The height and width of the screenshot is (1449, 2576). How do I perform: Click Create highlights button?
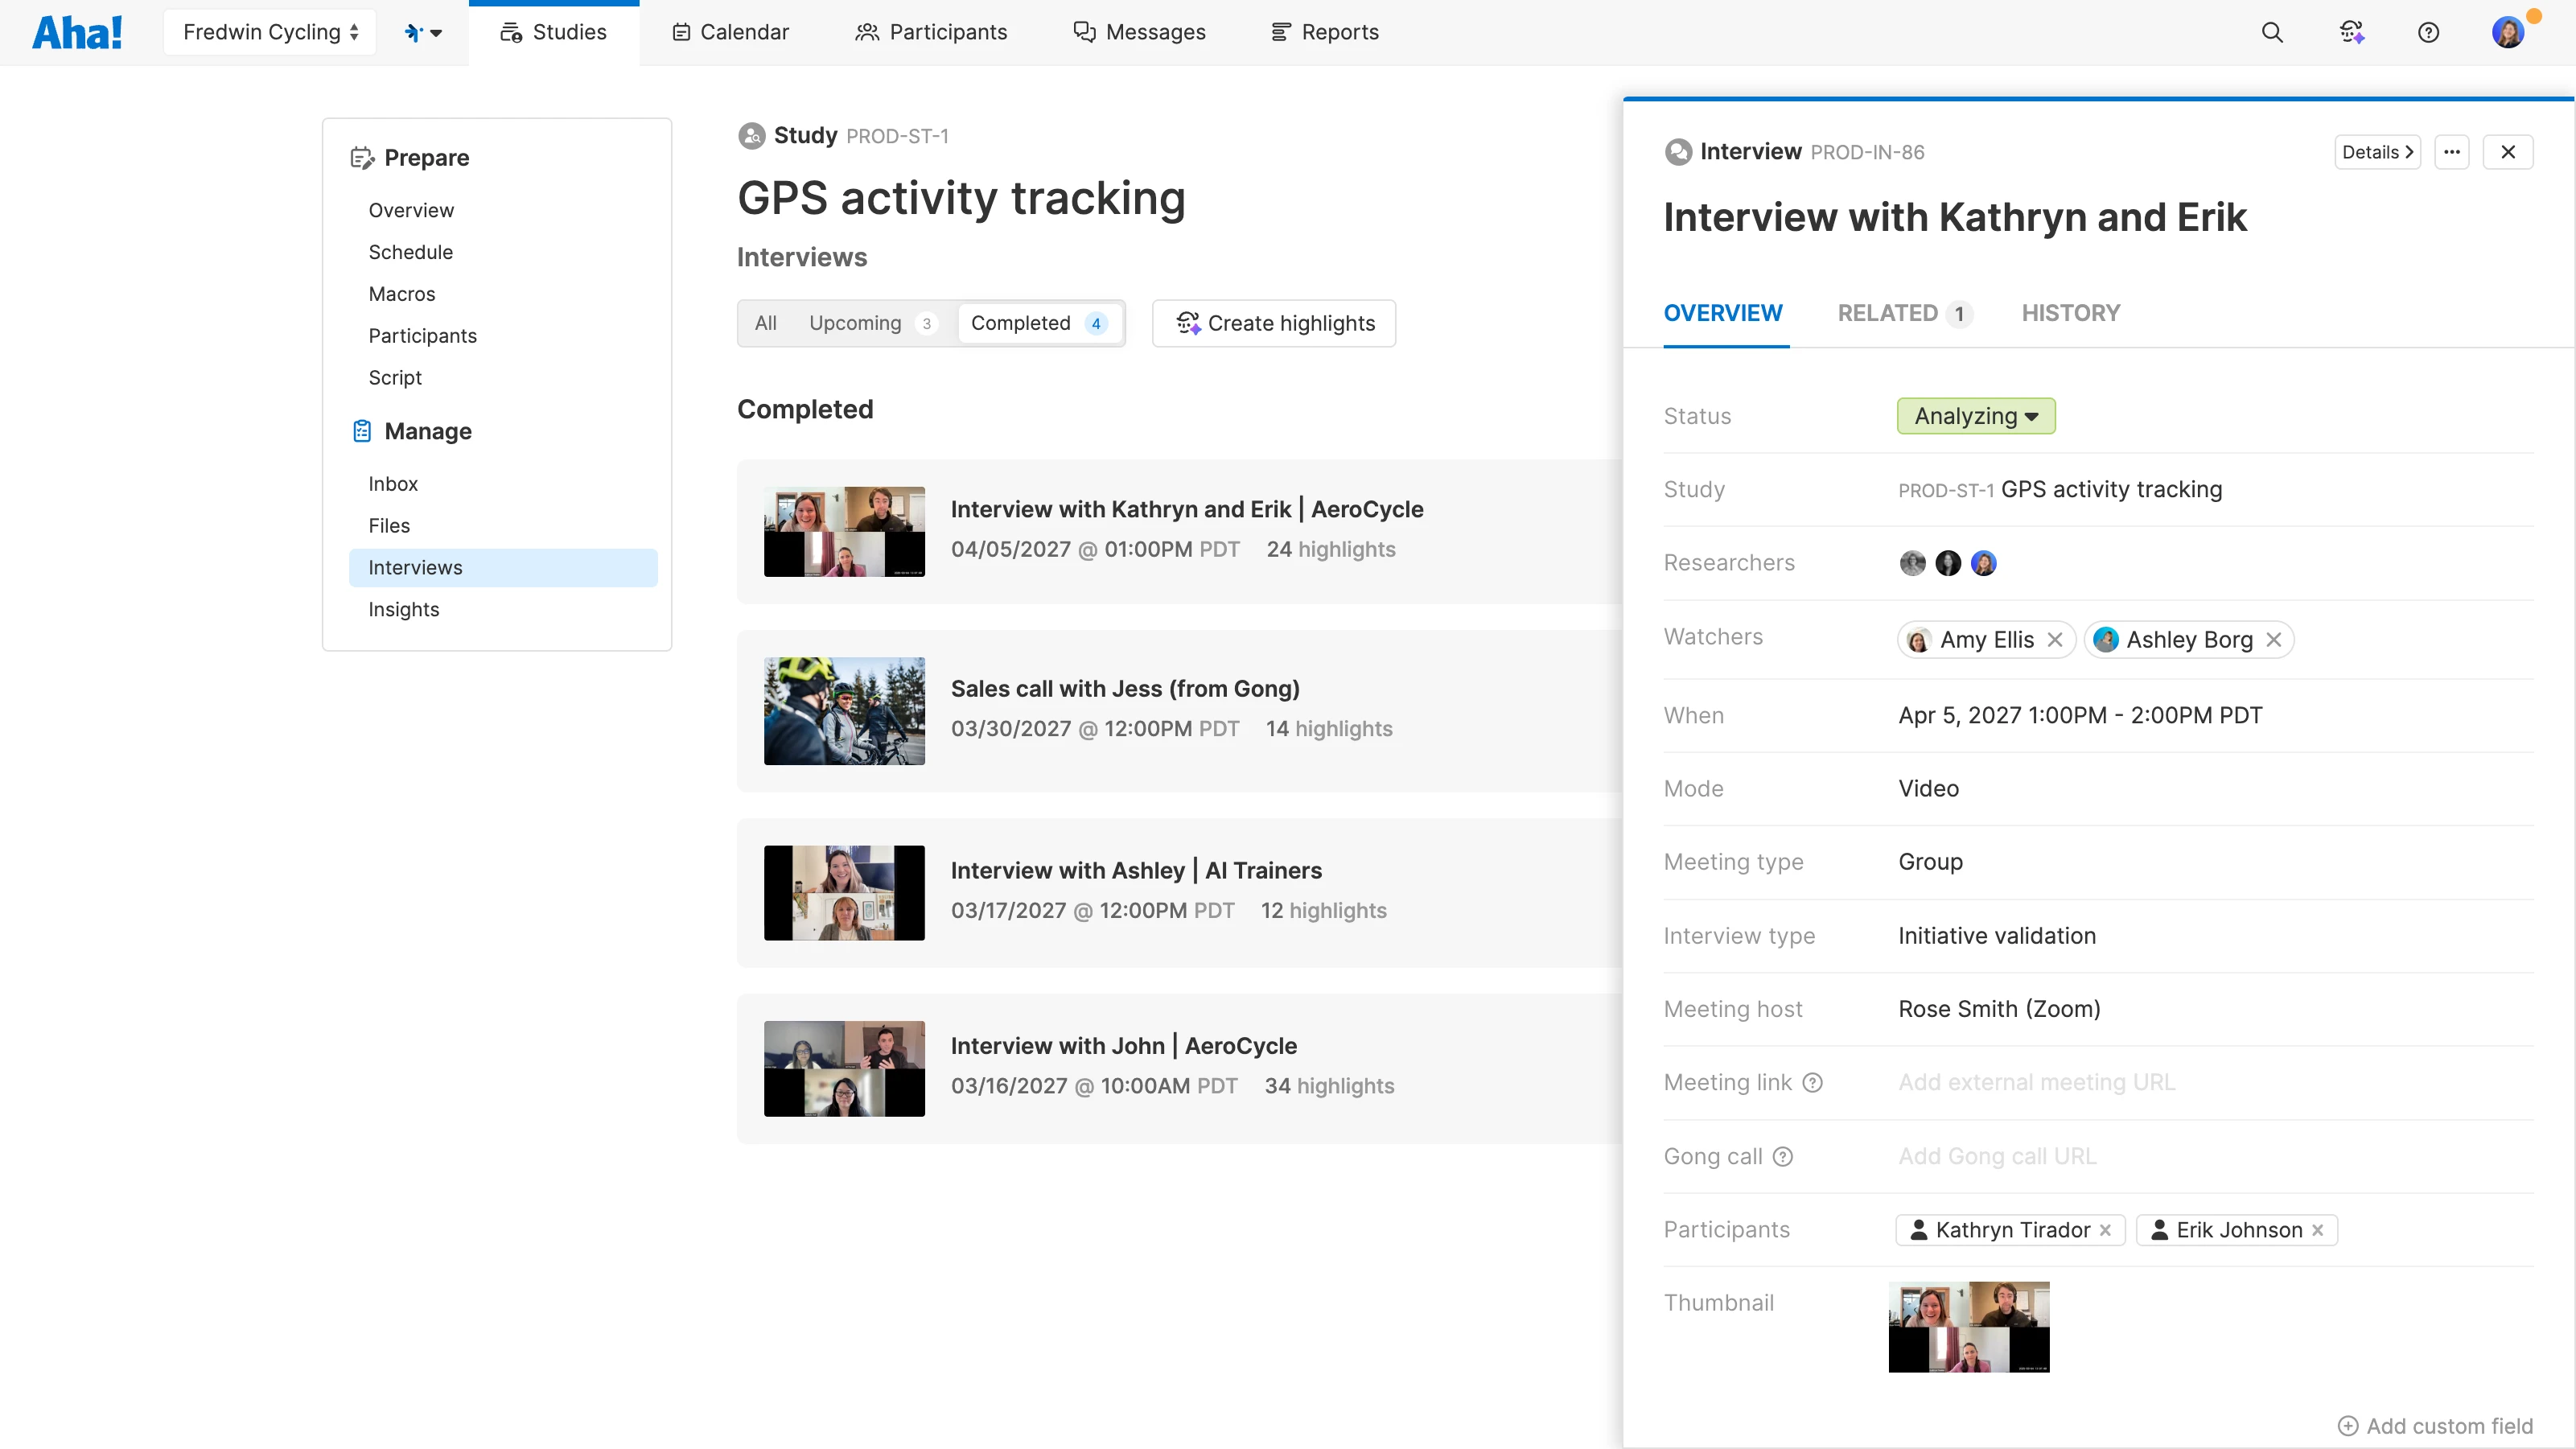[x=1274, y=323]
